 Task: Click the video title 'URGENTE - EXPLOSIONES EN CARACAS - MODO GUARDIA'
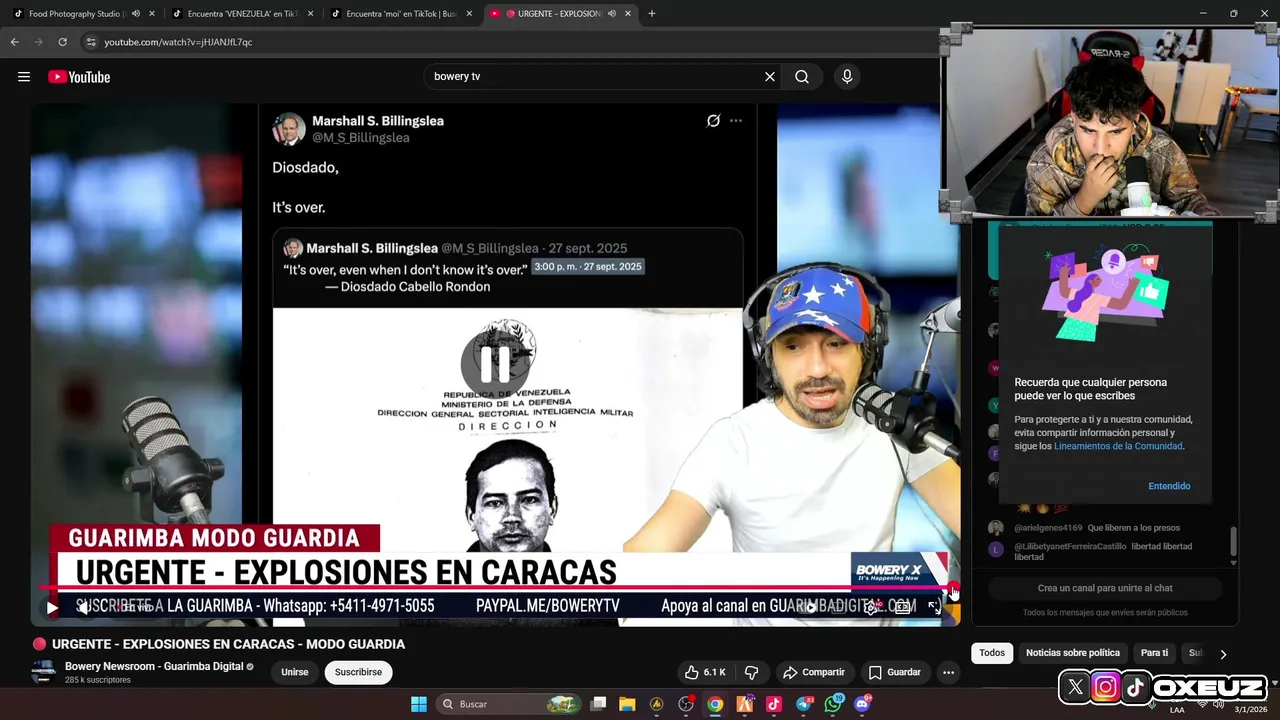pyautogui.click(x=228, y=644)
